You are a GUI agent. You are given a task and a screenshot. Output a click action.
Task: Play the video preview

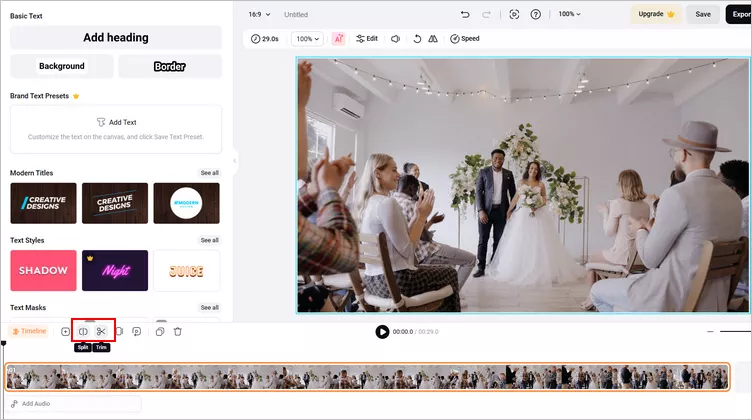(382, 332)
